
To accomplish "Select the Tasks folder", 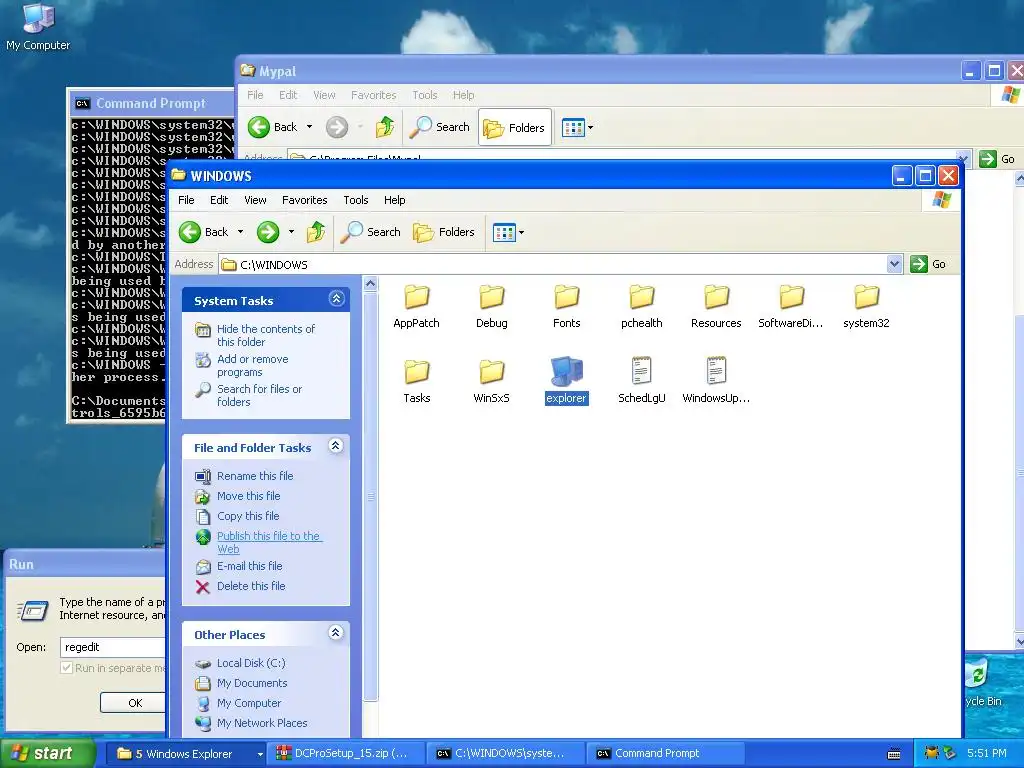I will pos(417,382).
